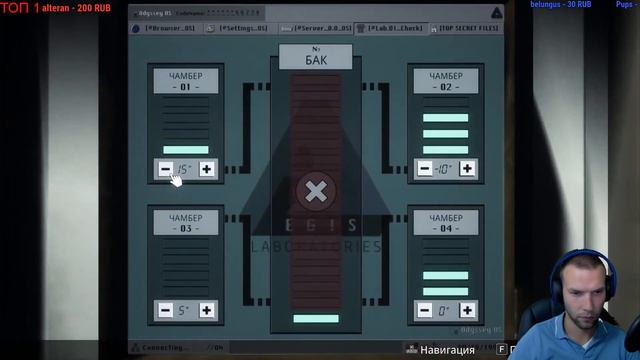Click the Chamber 03 label plate
Image resolution: width=640 pixels, height=360 pixels.
[x=186, y=222]
